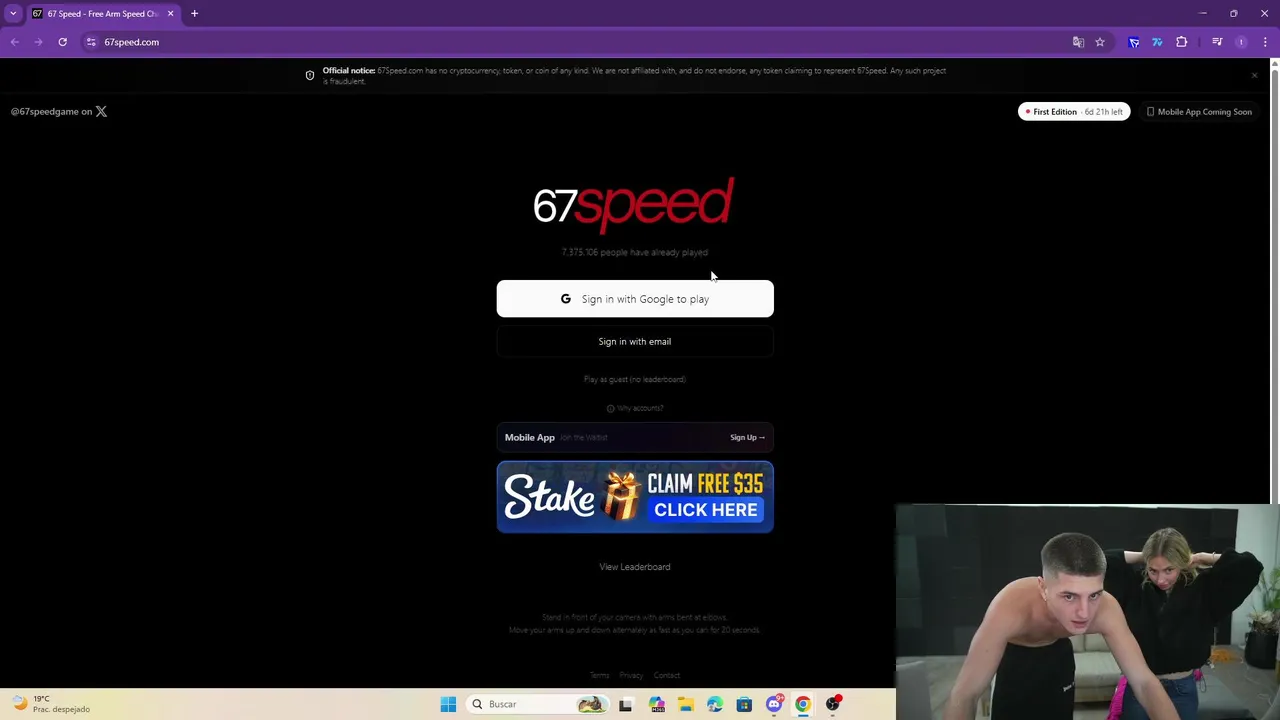Open the blue arrow extension icon

(x=1134, y=42)
